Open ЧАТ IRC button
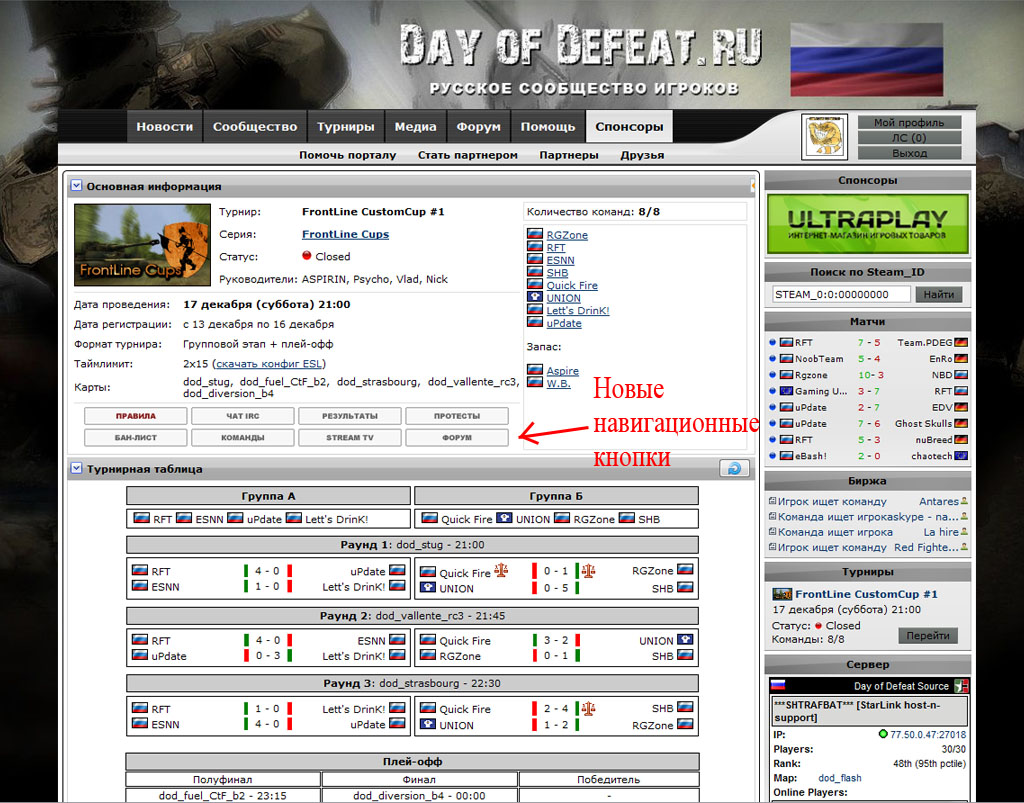The width and height of the screenshot is (1024, 803). pyautogui.click(x=243, y=416)
